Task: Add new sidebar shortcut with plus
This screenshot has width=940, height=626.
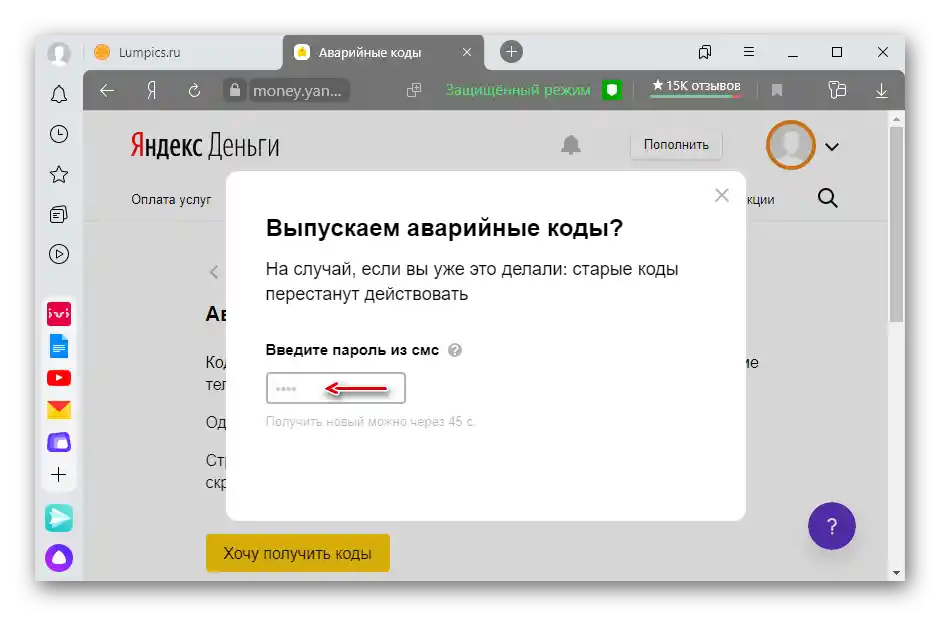Action: pos(59,475)
